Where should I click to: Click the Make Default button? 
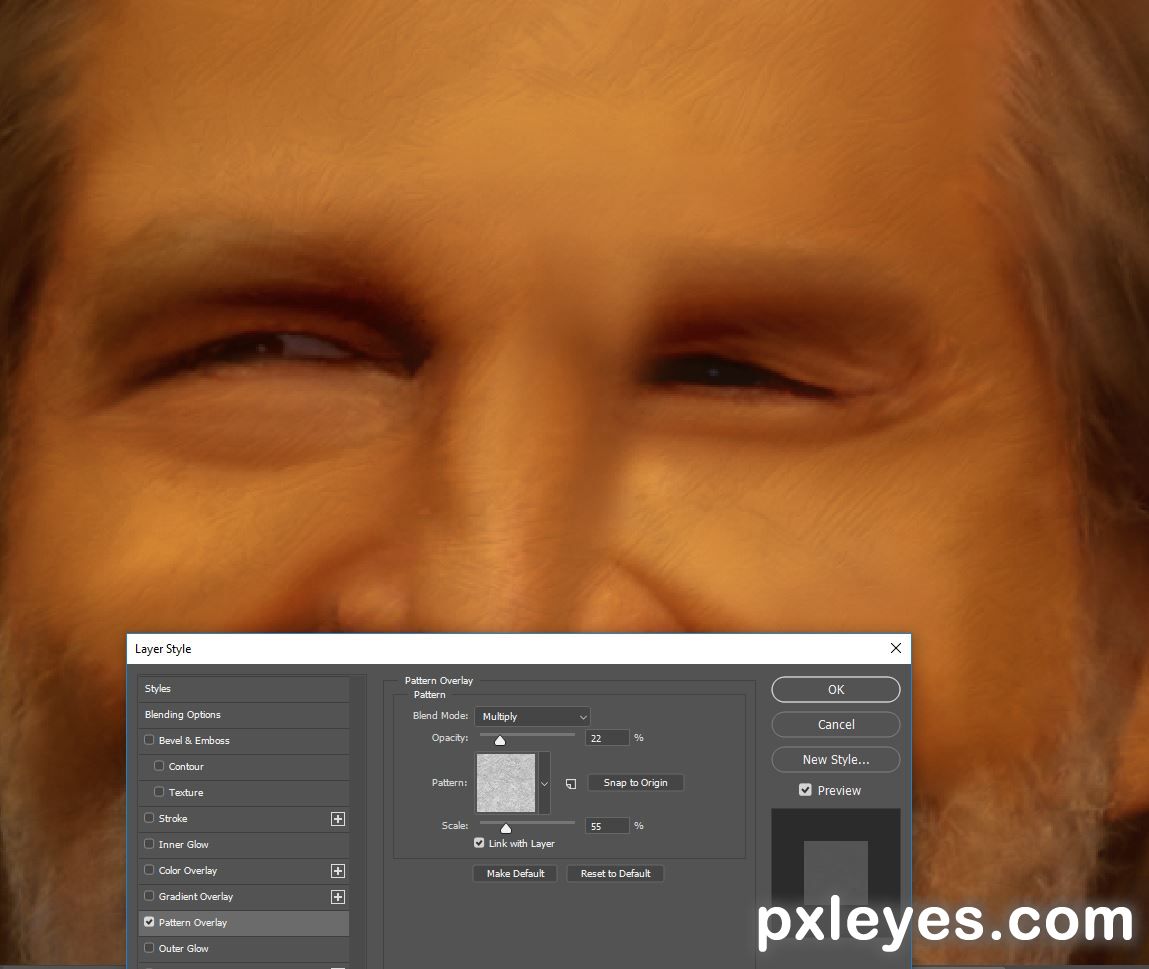[x=515, y=874]
